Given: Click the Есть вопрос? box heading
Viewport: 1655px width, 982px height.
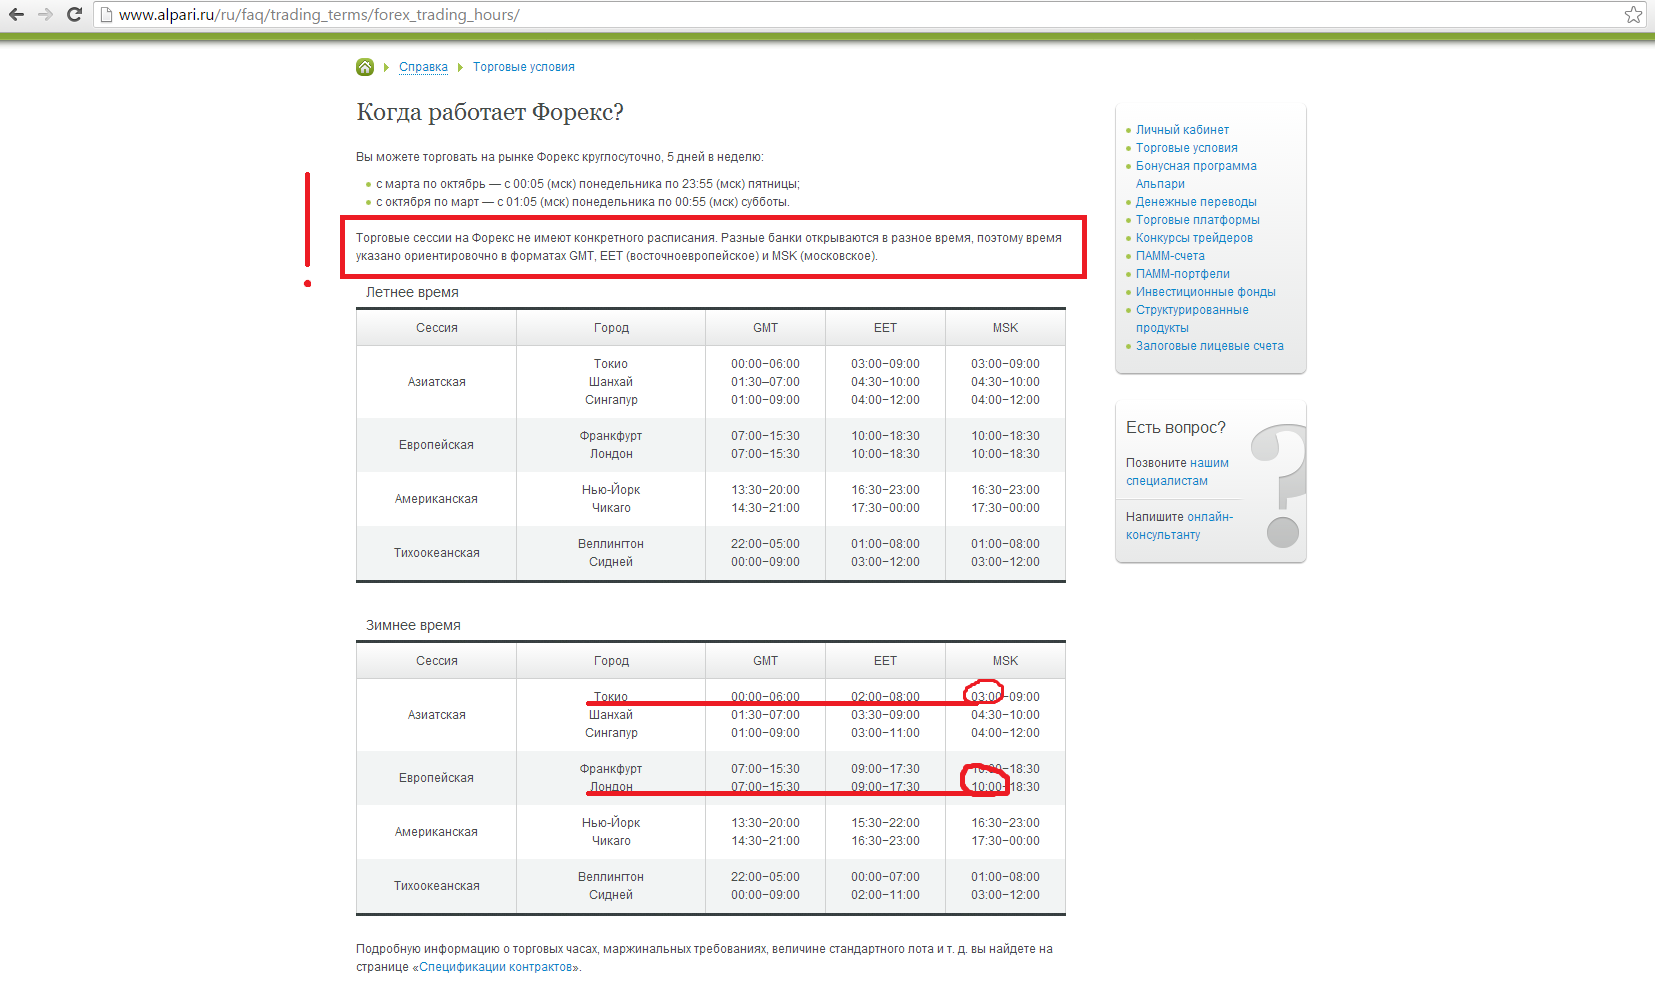Looking at the screenshot, I should pyautogui.click(x=1176, y=428).
